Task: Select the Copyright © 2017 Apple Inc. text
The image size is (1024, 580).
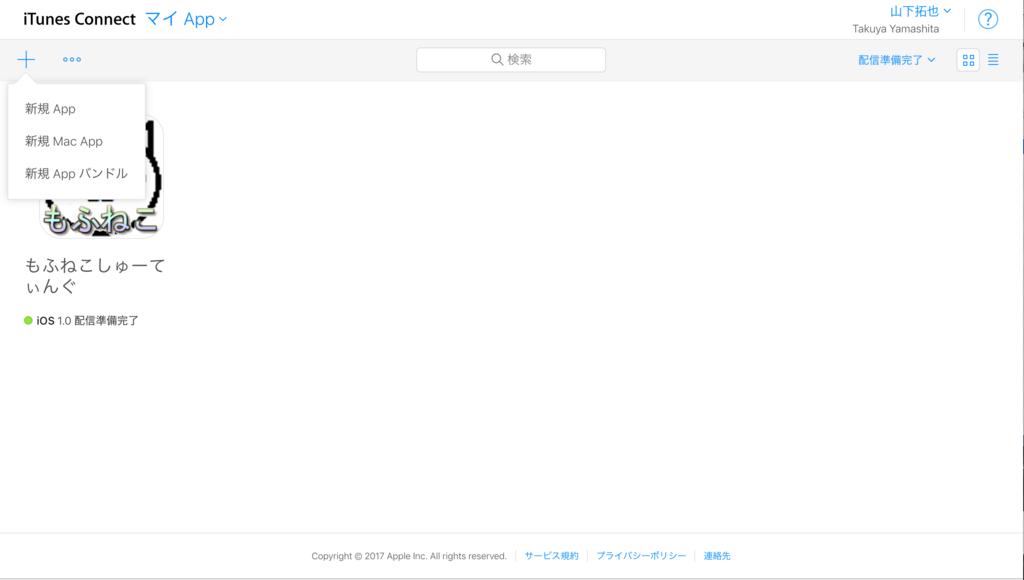Action: (409, 556)
